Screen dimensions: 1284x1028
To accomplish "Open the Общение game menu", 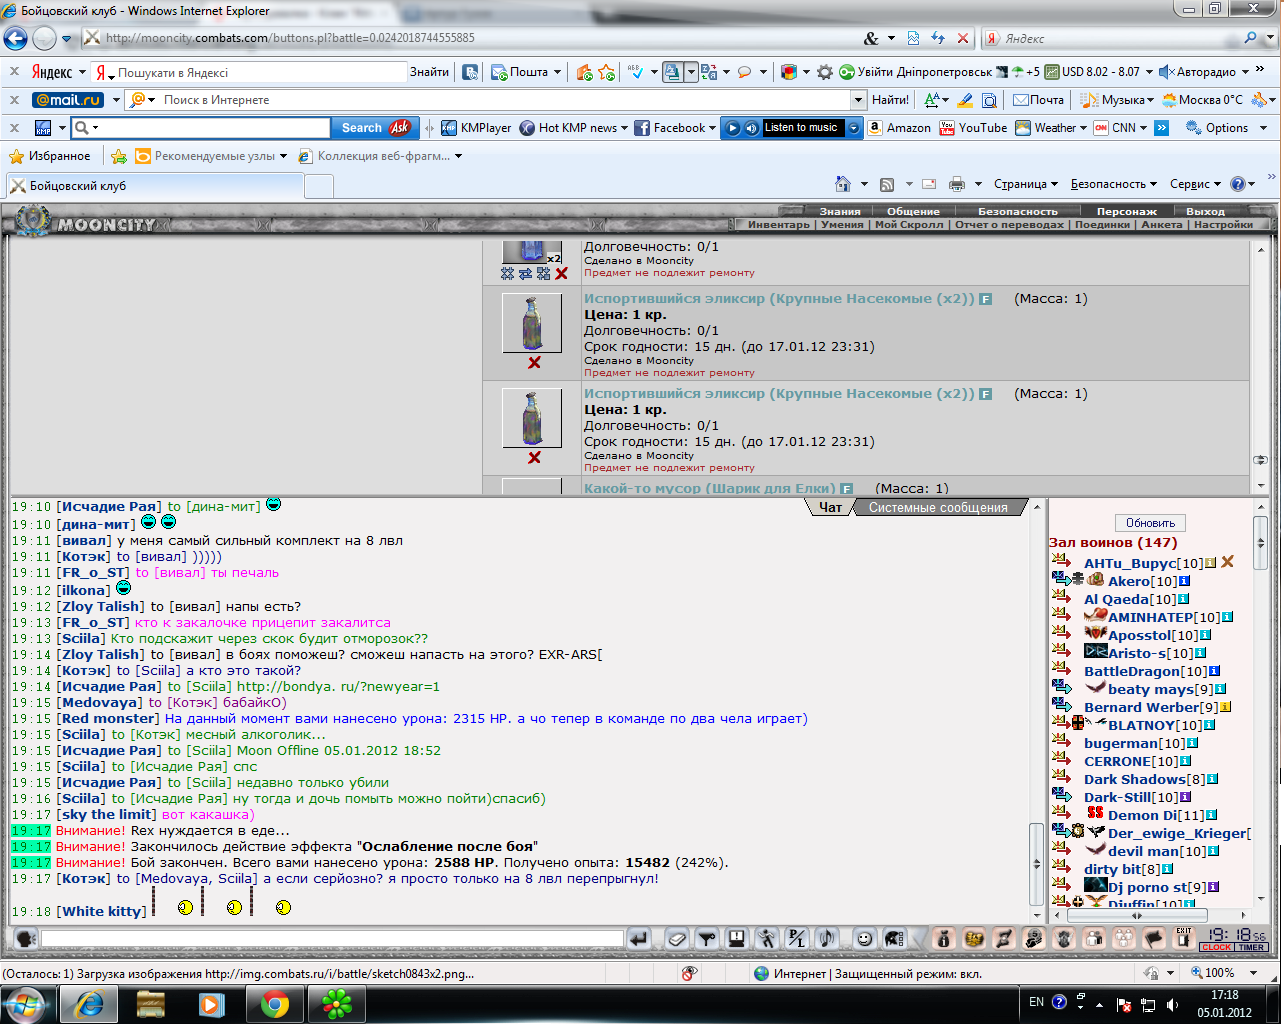I will pyautogui.click(x=913, y=211).
